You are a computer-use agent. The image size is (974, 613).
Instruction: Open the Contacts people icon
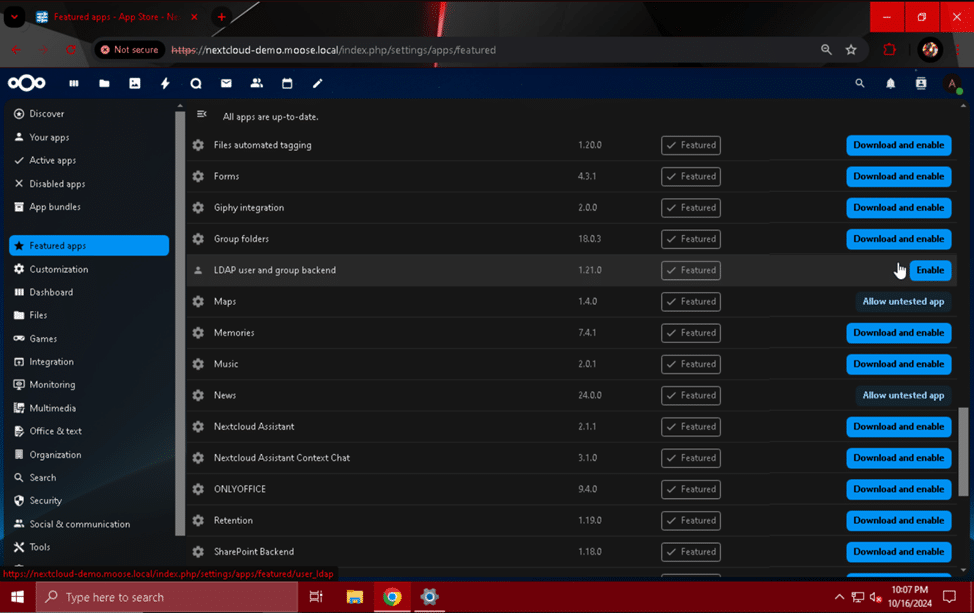pos(257,83)
